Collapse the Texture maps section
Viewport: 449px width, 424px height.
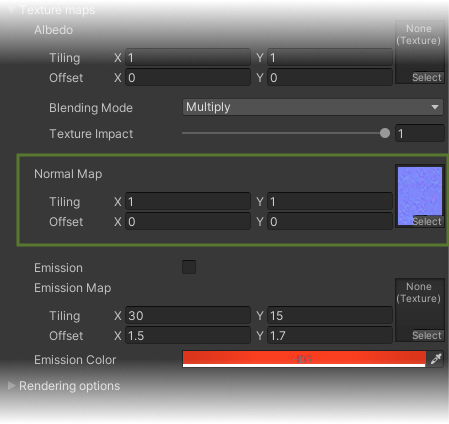click(11, 10)
